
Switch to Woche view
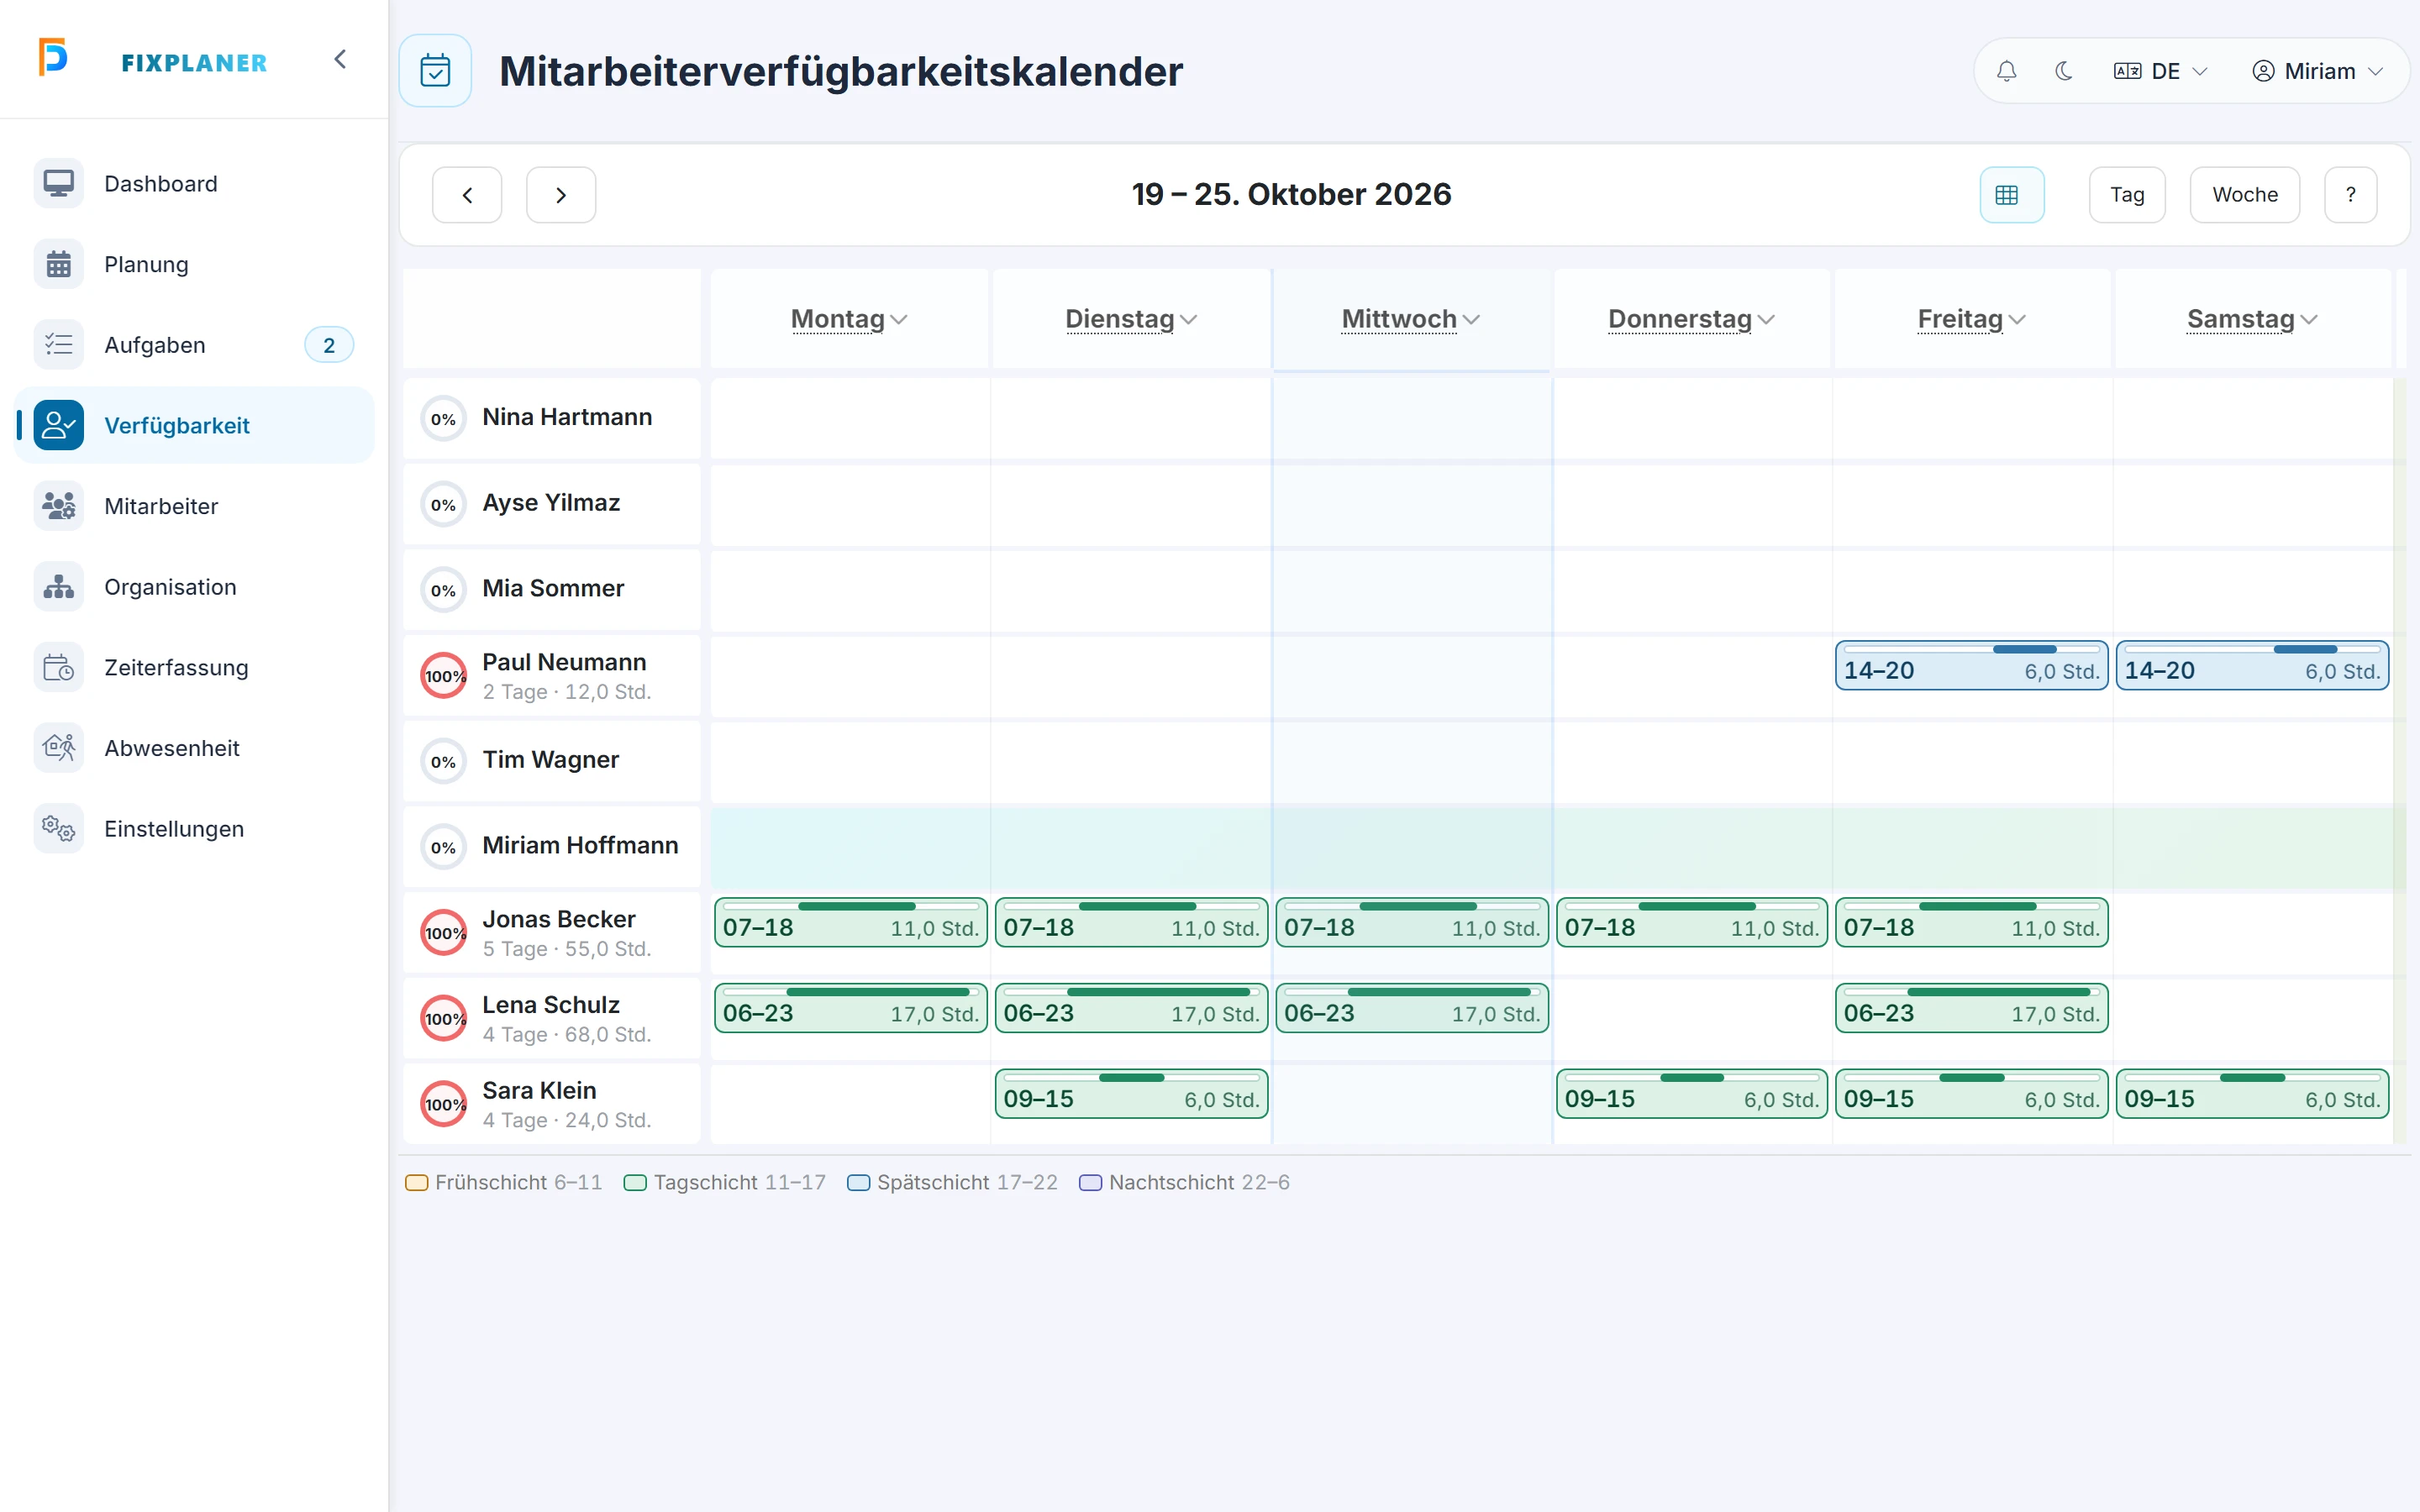(2245, 195)
